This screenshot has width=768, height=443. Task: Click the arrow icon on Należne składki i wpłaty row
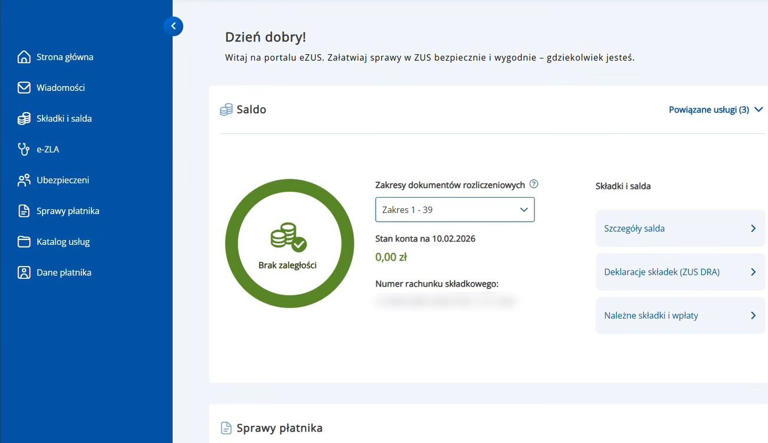point(753,316)
